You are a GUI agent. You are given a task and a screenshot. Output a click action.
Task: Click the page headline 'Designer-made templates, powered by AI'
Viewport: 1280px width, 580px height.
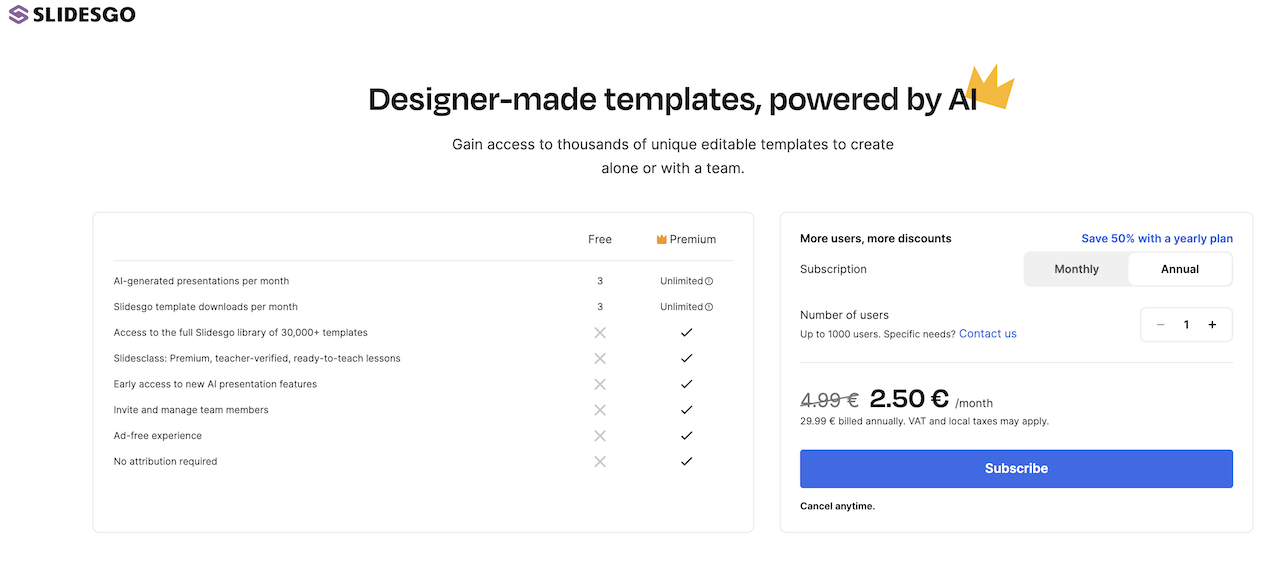(673, 99)
